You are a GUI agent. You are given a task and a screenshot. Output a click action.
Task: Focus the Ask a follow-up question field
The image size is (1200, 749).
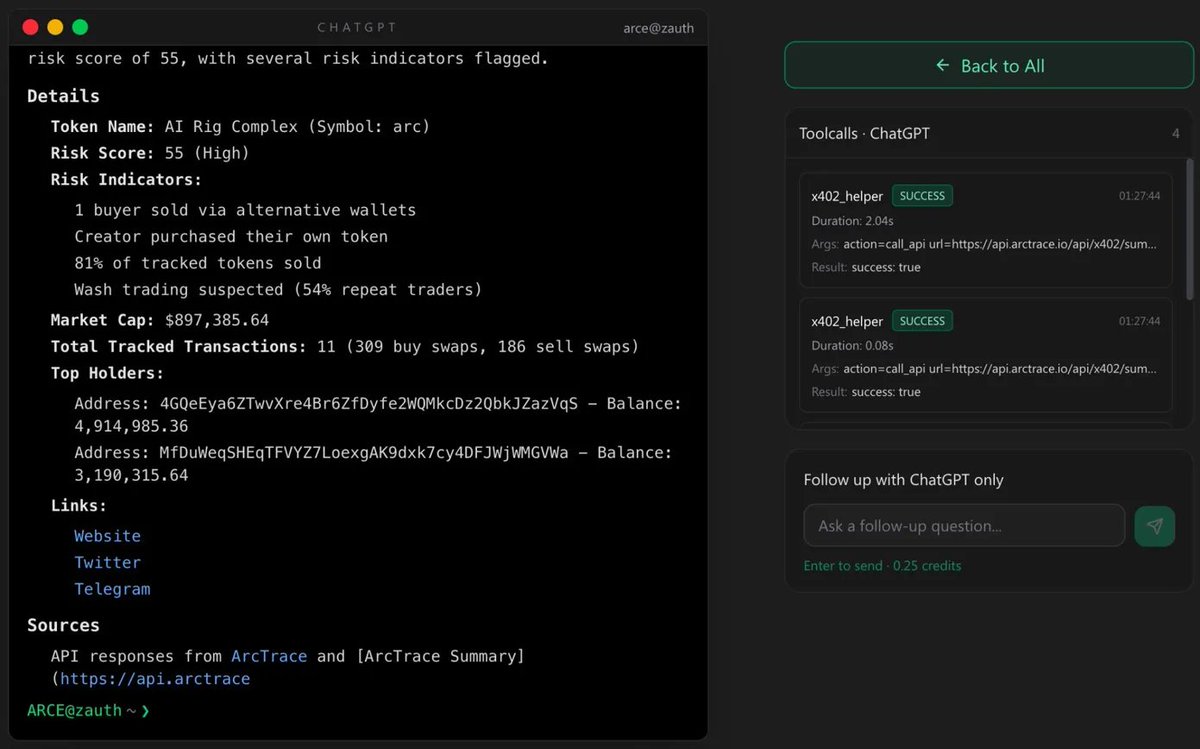pos(964,525)
